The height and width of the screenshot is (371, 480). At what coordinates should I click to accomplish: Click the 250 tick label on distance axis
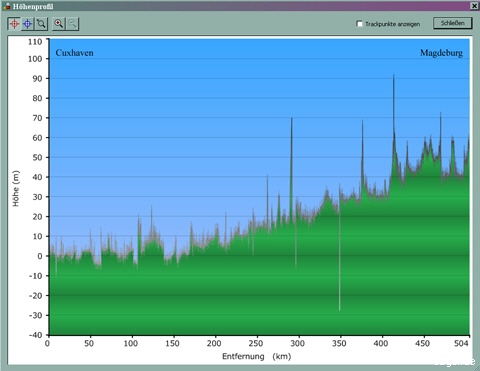click(x=256, y=343)
